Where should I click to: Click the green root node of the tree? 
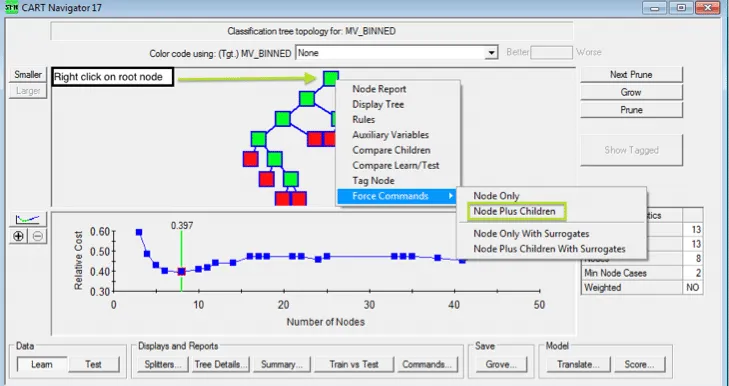tap(331, 78)
